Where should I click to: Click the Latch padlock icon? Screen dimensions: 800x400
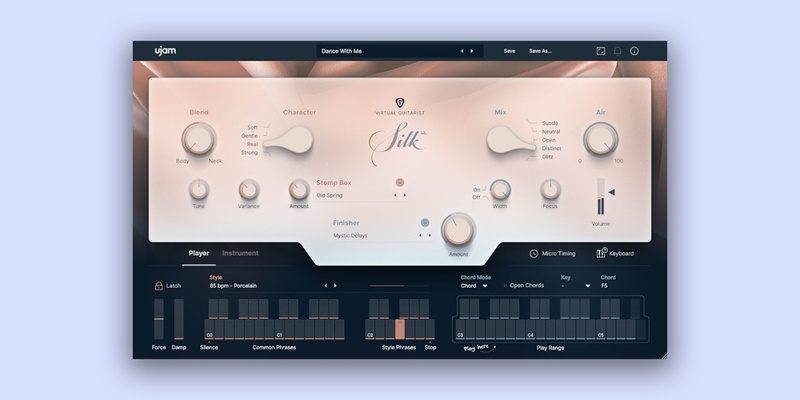pos(159,286)
